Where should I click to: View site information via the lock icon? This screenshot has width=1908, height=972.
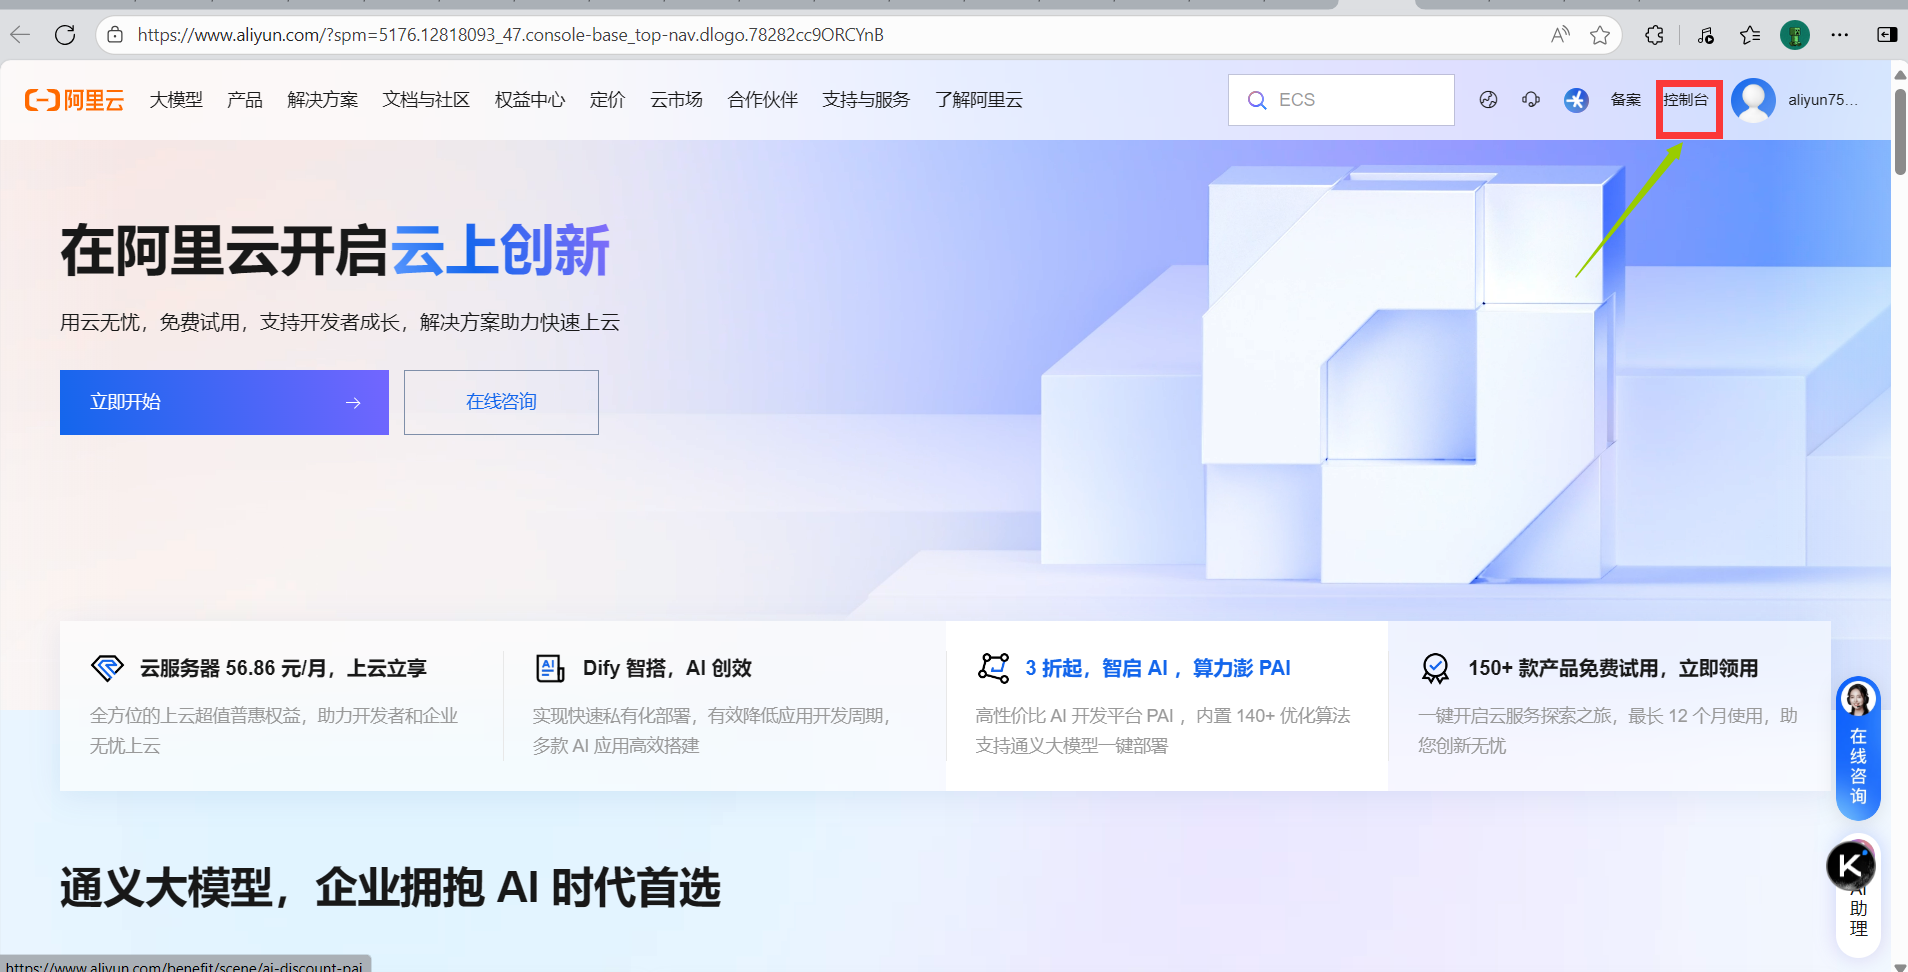115,35
